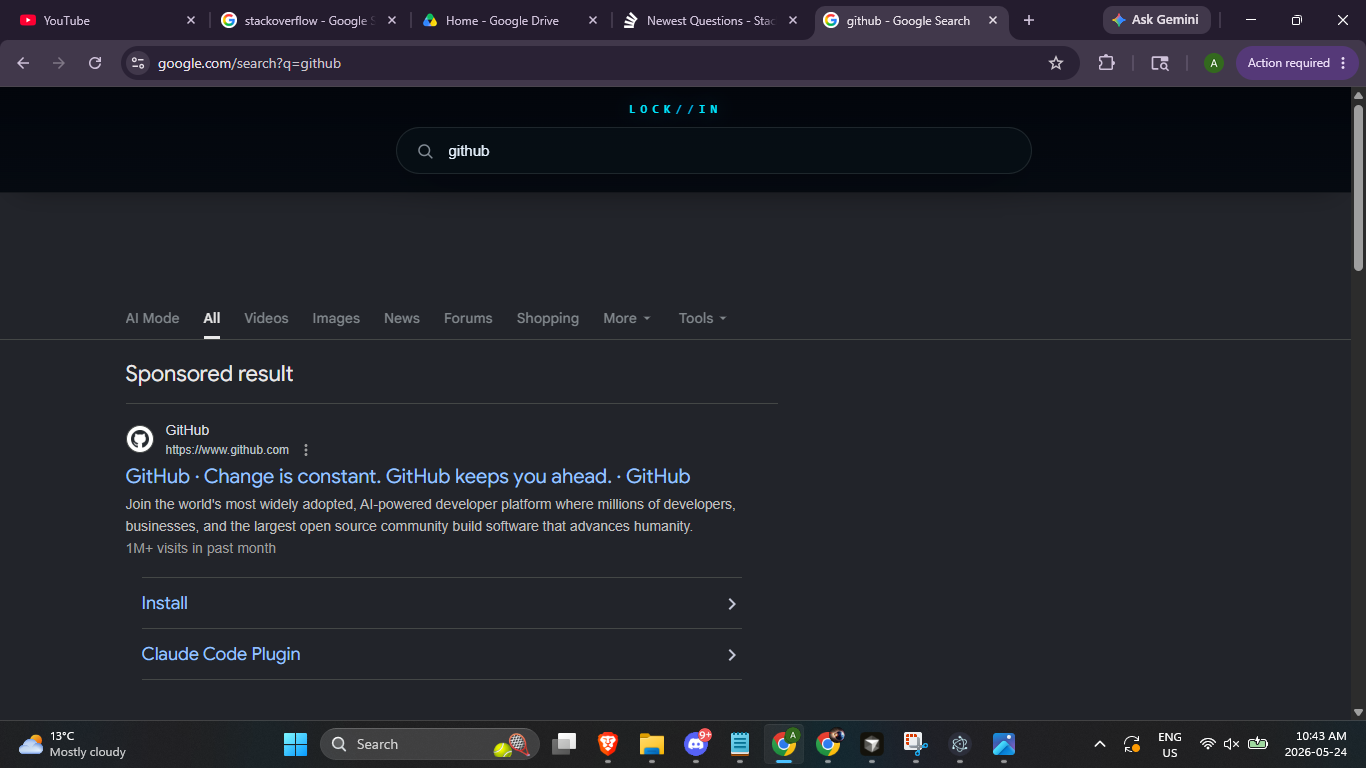Open the Claude Code Plugin sitelink
The image size is (1366, 768).
(x=221, y=654)
